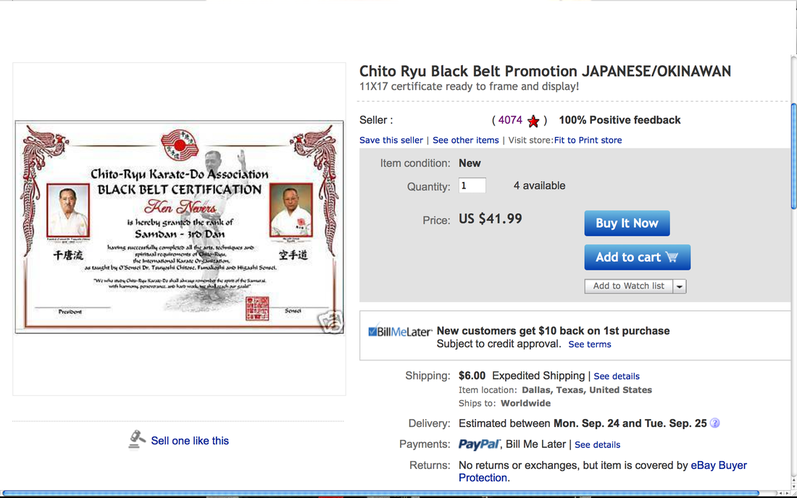
Task: Click the gavel icon beside Sell one like this
Action: (x=136, y=440)
